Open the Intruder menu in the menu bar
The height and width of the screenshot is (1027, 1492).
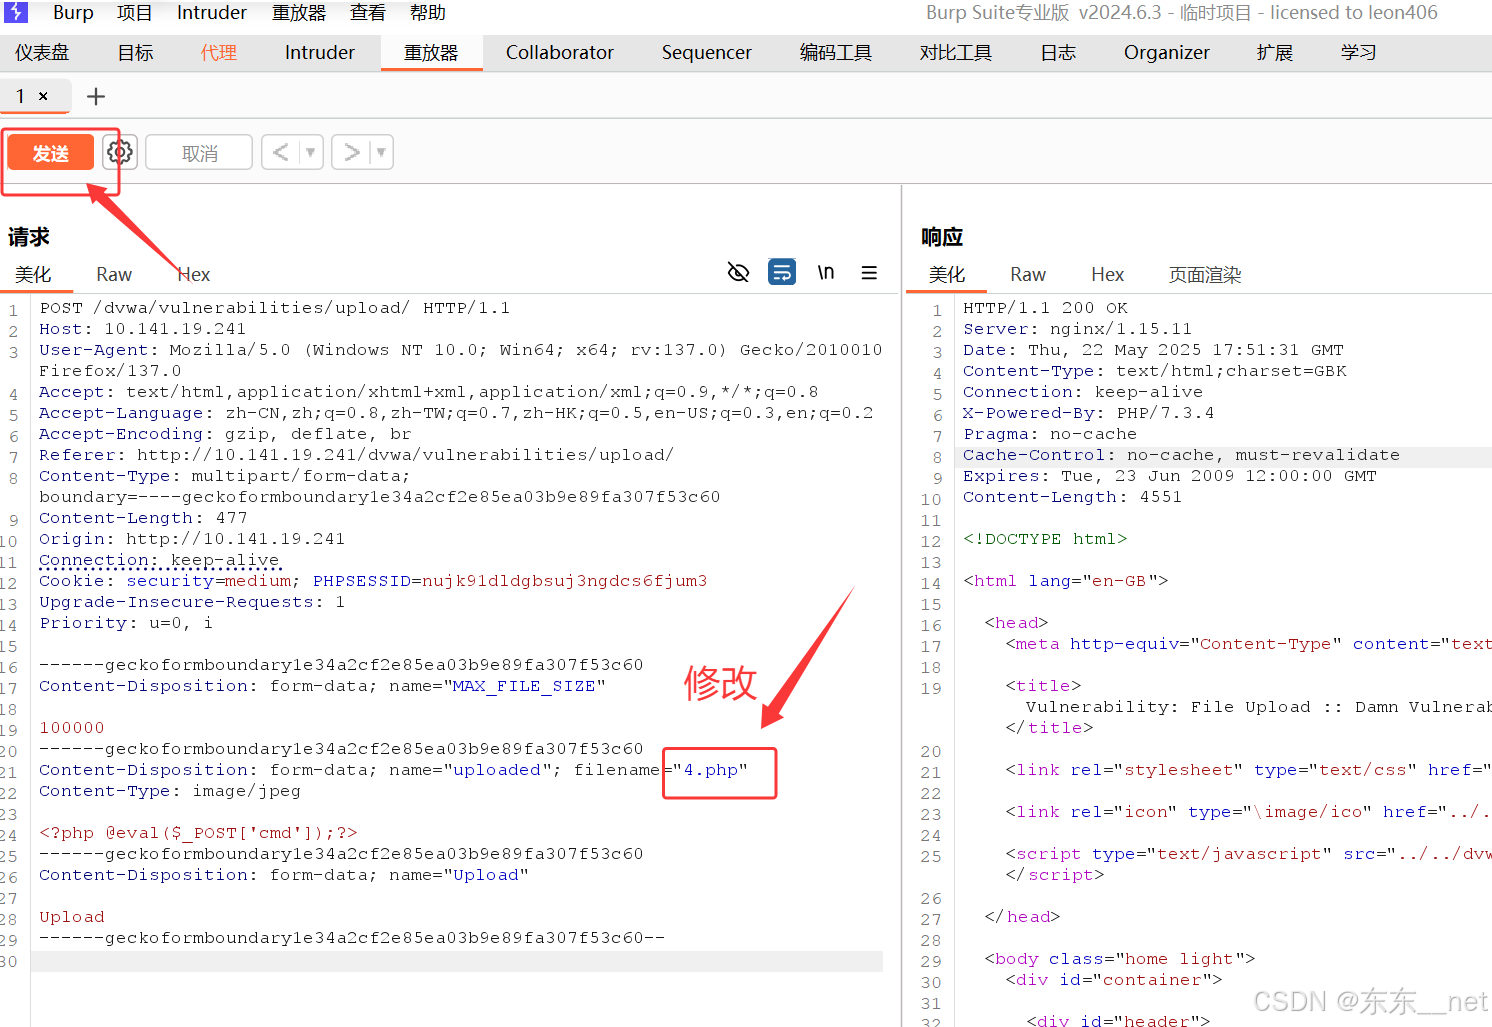(212, 13)
